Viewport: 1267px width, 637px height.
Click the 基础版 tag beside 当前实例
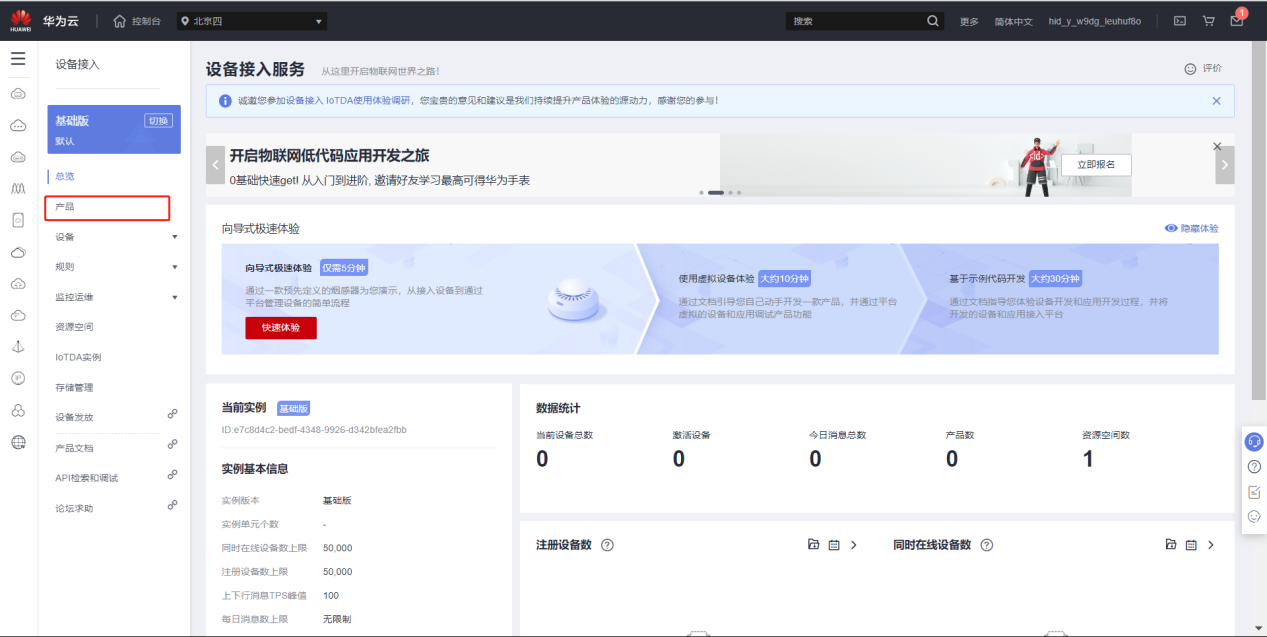tap(294, 408)
